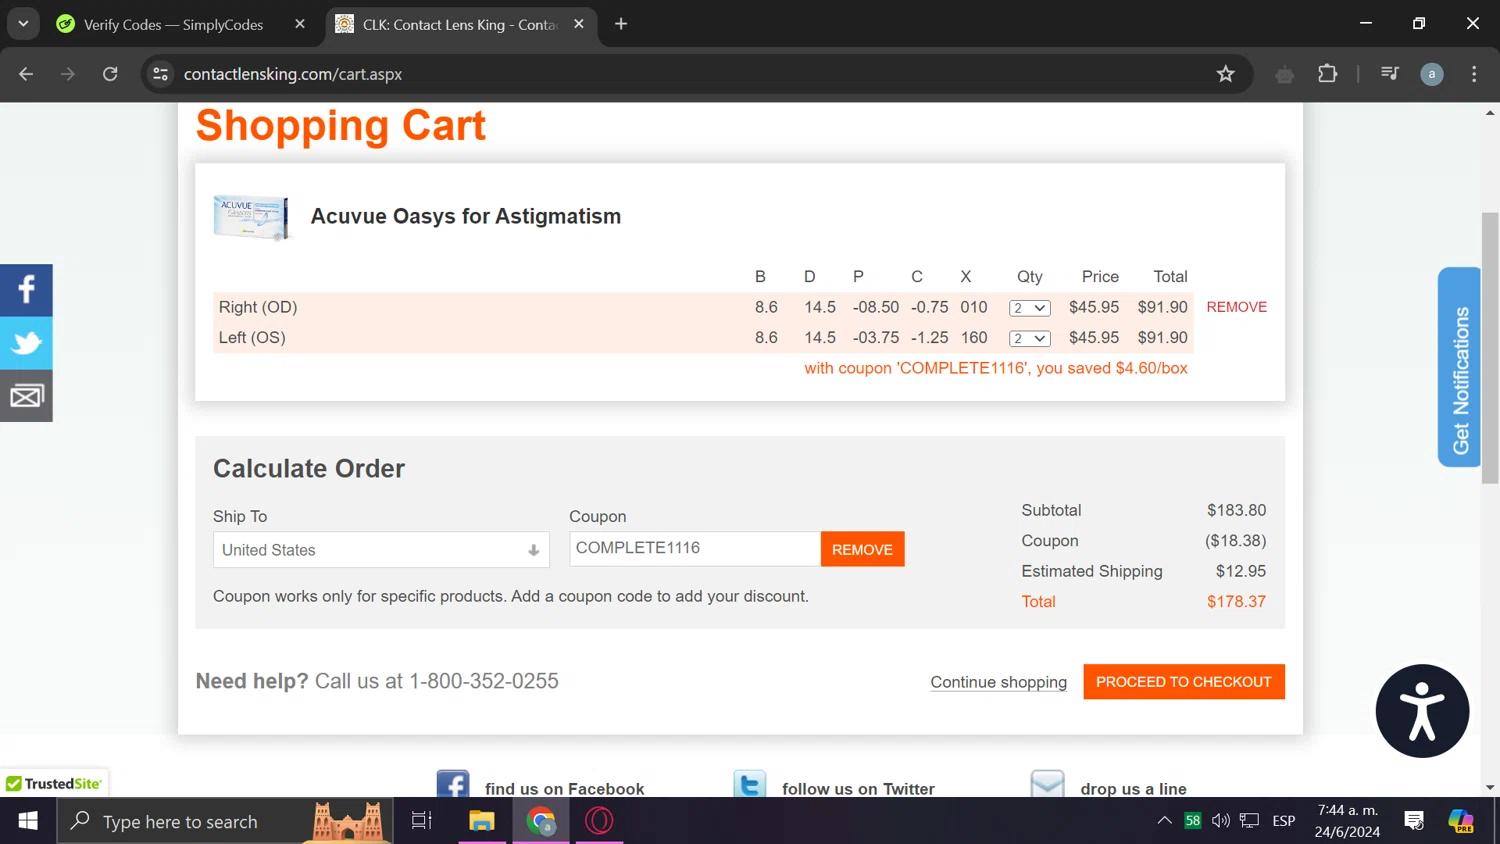Click the green 58 badge tray icon
Viewport: 1500px width, 844px height.
1192,821
